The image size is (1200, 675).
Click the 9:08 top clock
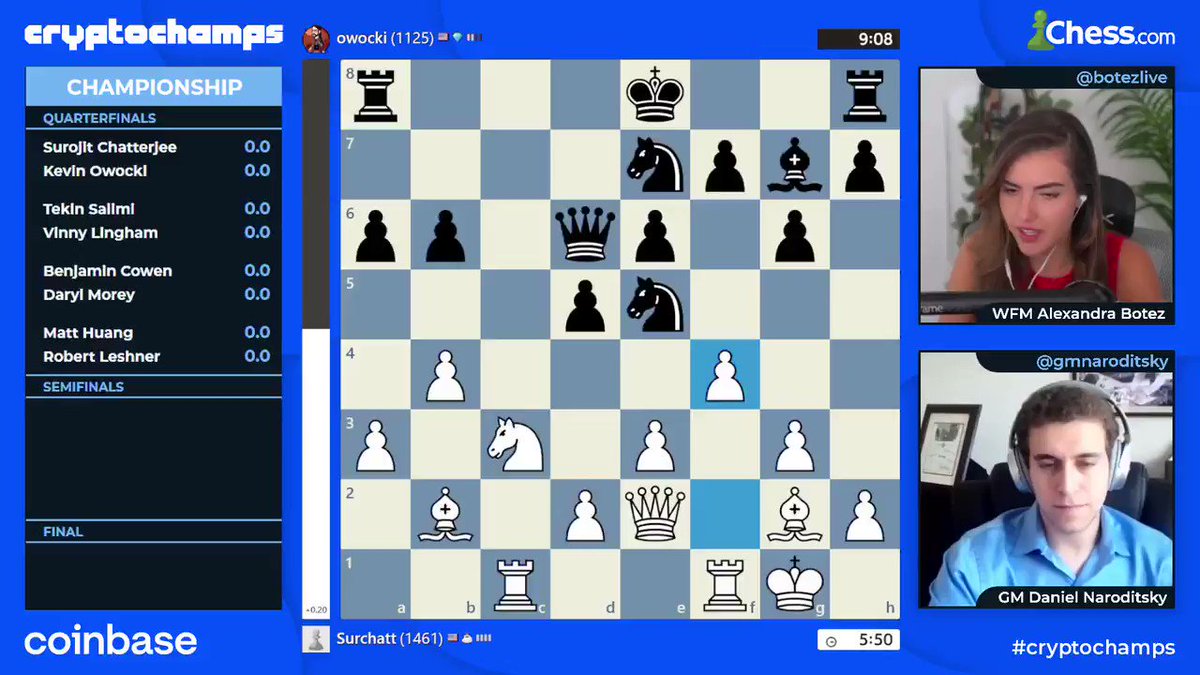point(858,39)
